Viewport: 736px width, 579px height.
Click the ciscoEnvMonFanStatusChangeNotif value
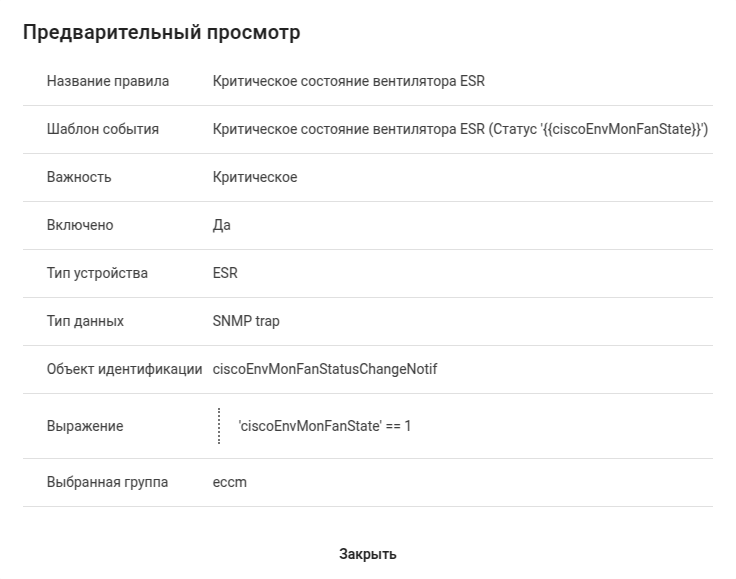pos(325,369)
